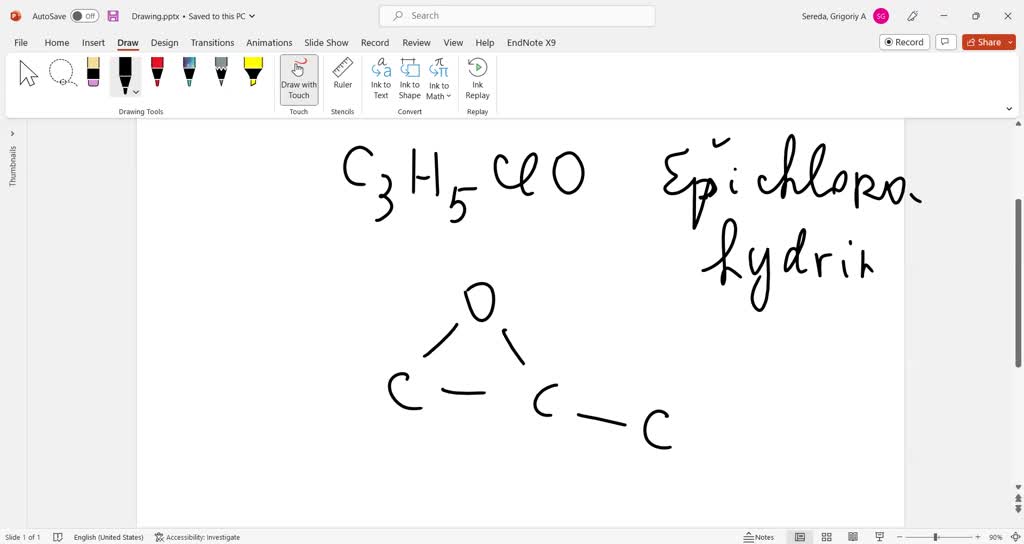Open the Review tab
The height and width of the screenshot is (544, 1024).
[416, 42]
